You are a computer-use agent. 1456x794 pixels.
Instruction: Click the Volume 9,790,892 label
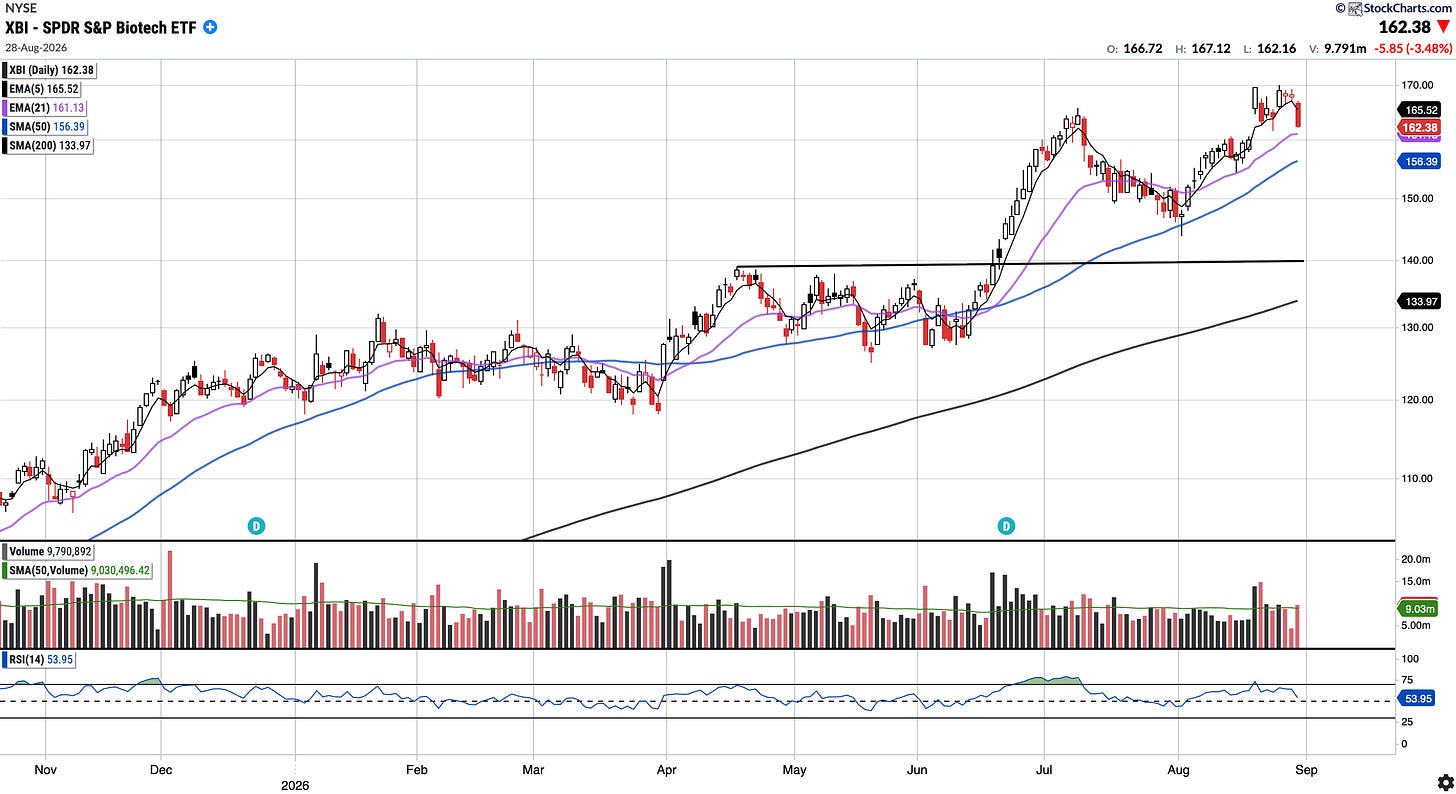tap(50, 551)
